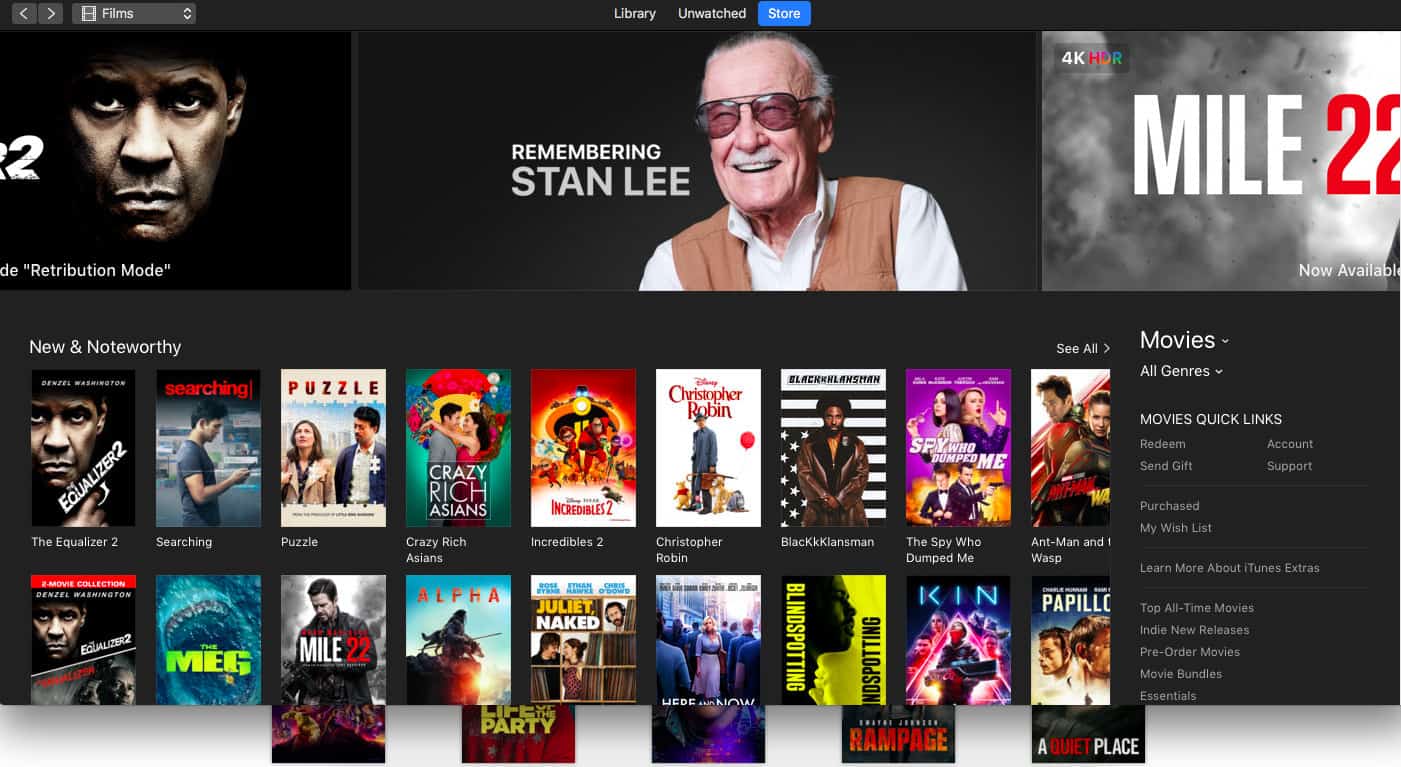Open the Christopher Robin poster
This screenshot has width=1401, height=767.
click(708, 448)
